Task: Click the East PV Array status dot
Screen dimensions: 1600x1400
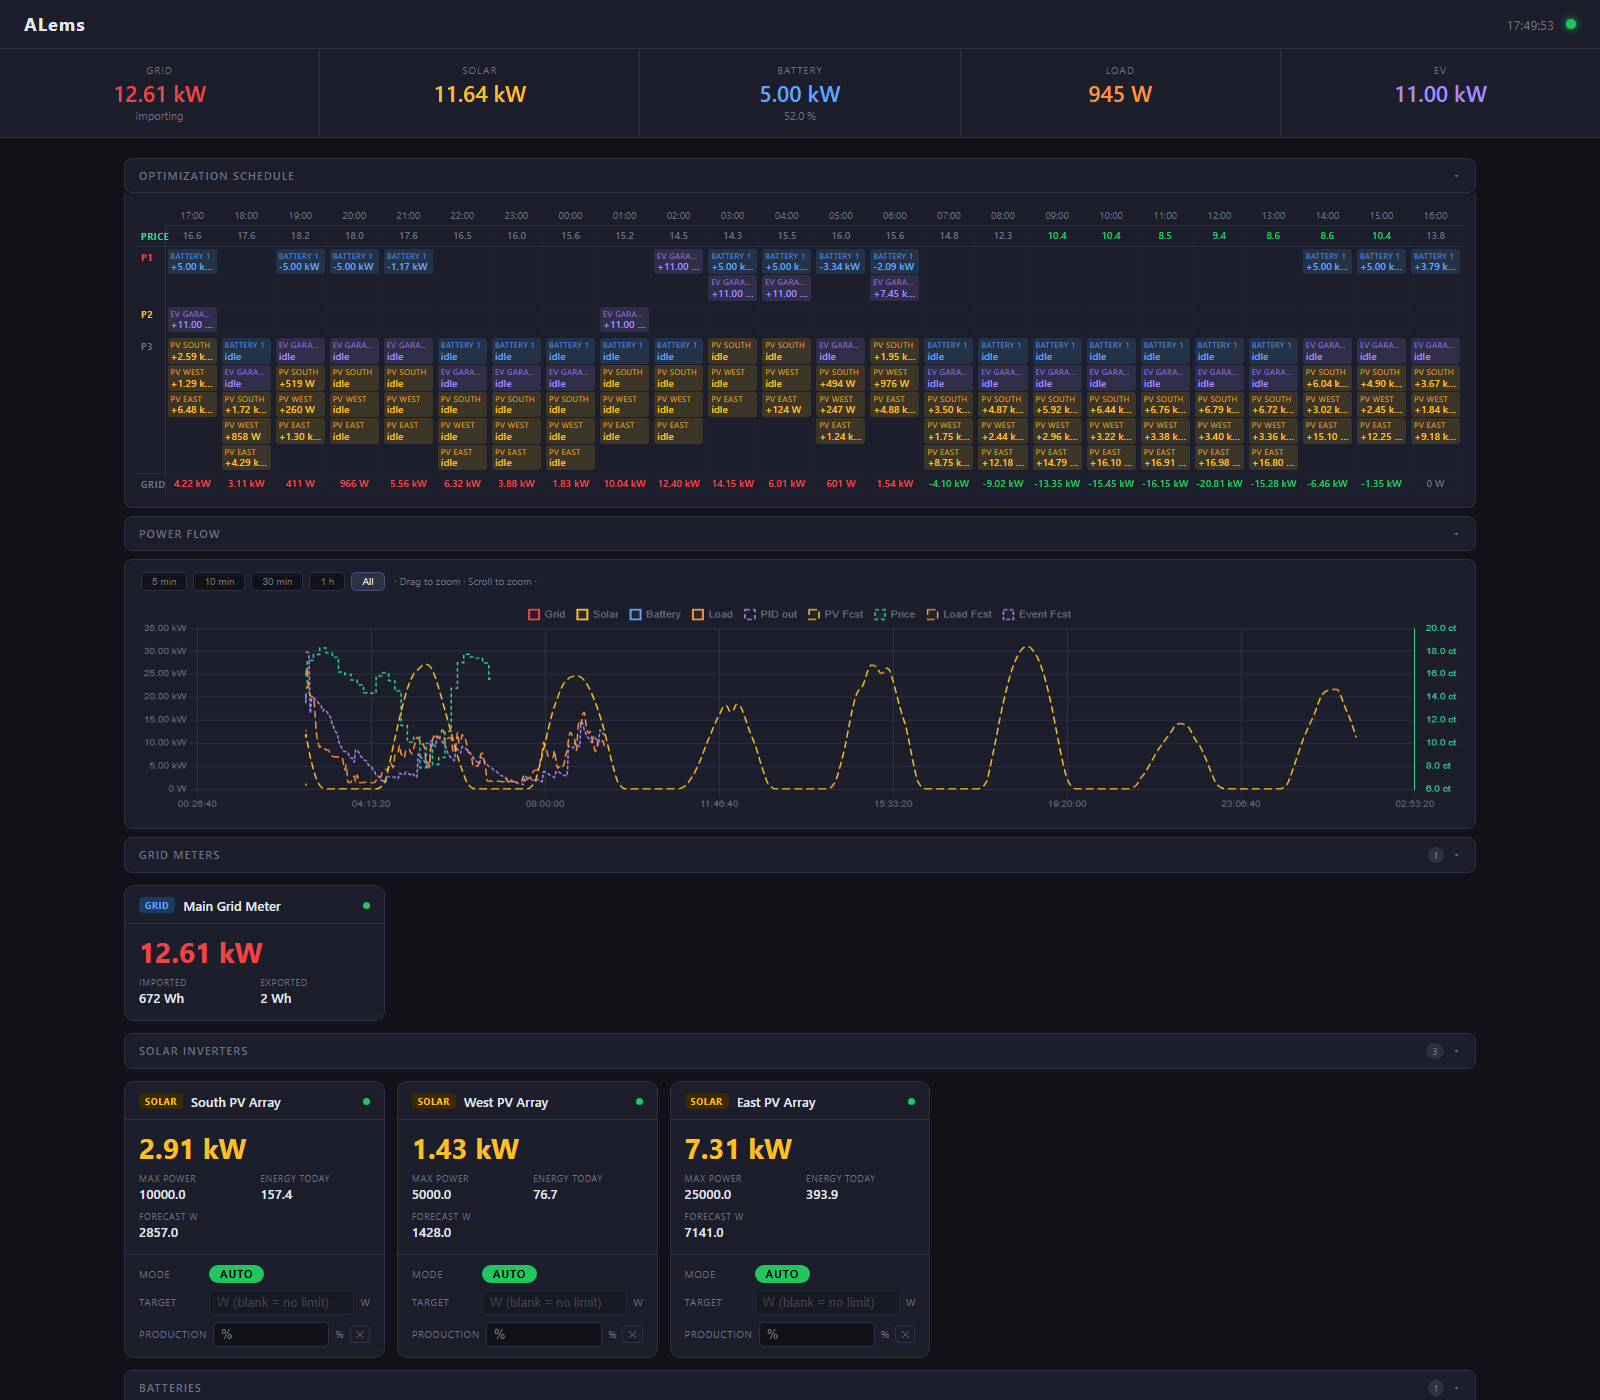Action: point(911,1102)
